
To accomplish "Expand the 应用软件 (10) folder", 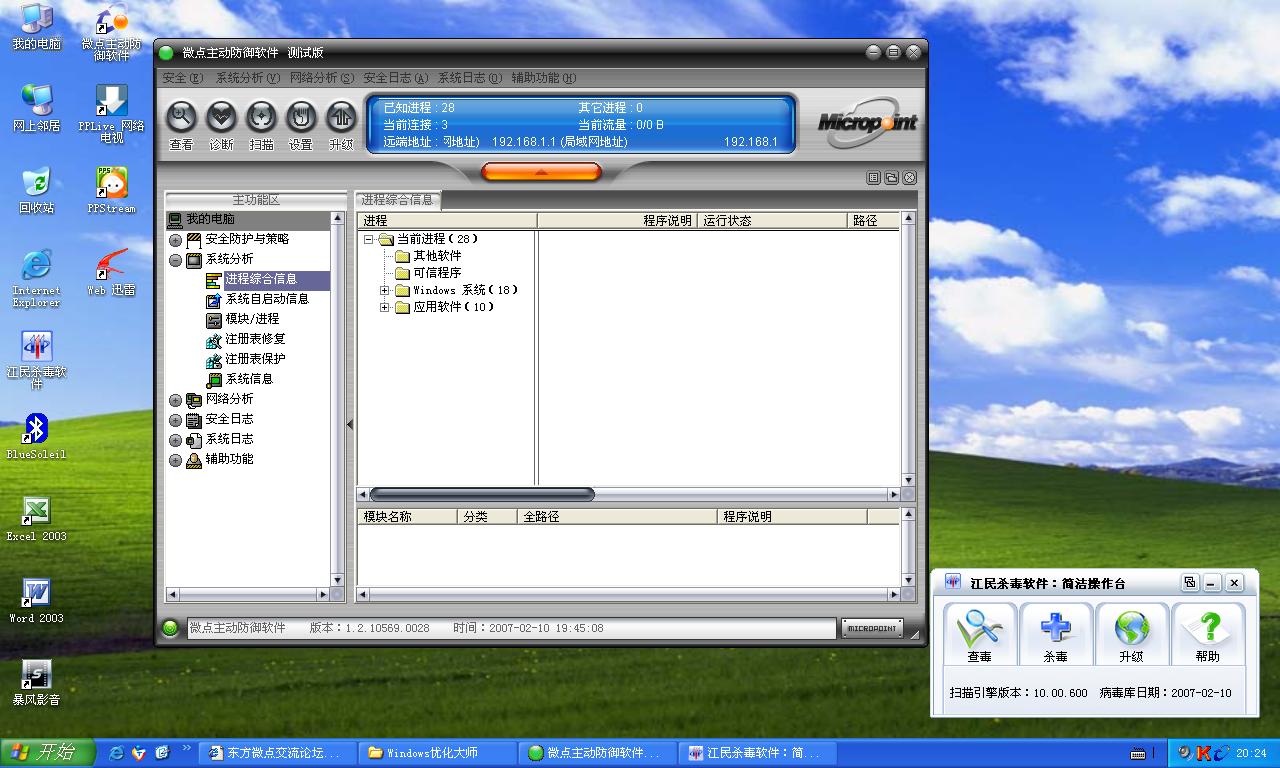I will coord(385,307).
